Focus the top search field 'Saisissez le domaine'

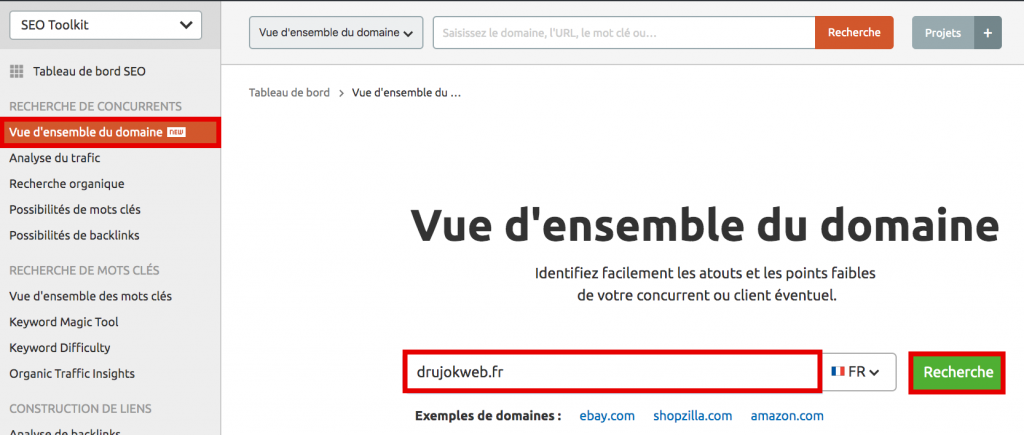coord(624,33)
